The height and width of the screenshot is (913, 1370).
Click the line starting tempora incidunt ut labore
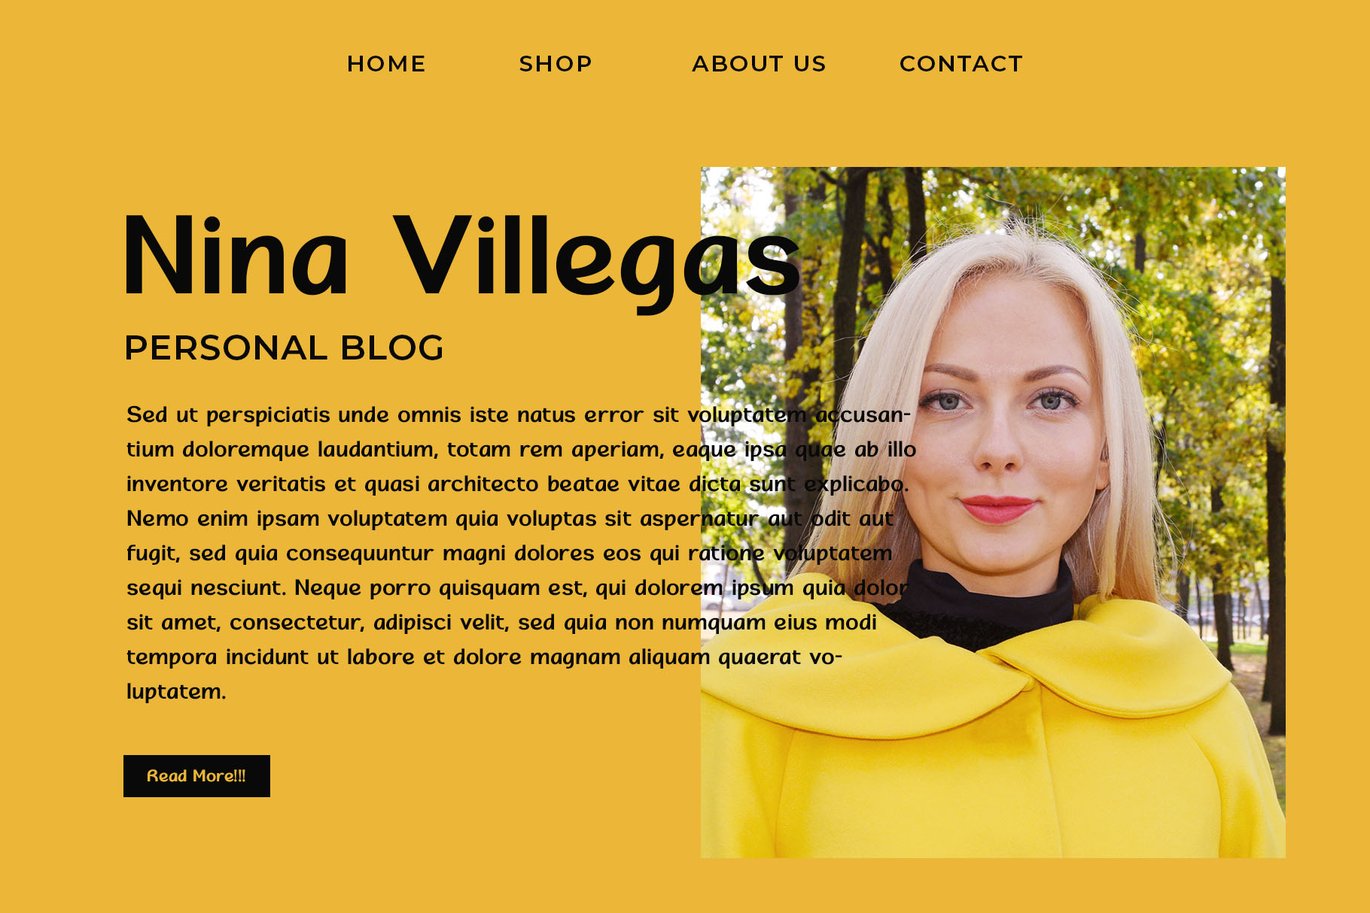coord(484,657)
